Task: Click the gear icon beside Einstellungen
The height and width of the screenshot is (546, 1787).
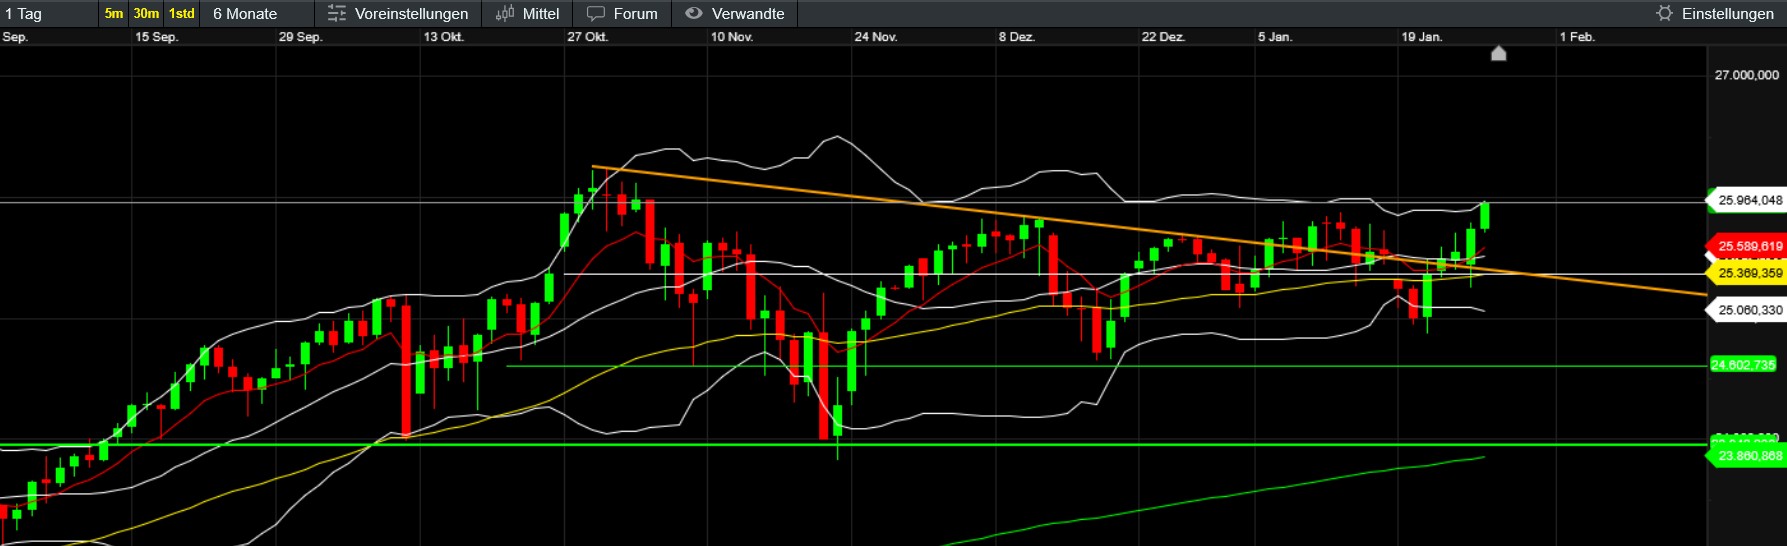Action: (x=1664, y=14)
